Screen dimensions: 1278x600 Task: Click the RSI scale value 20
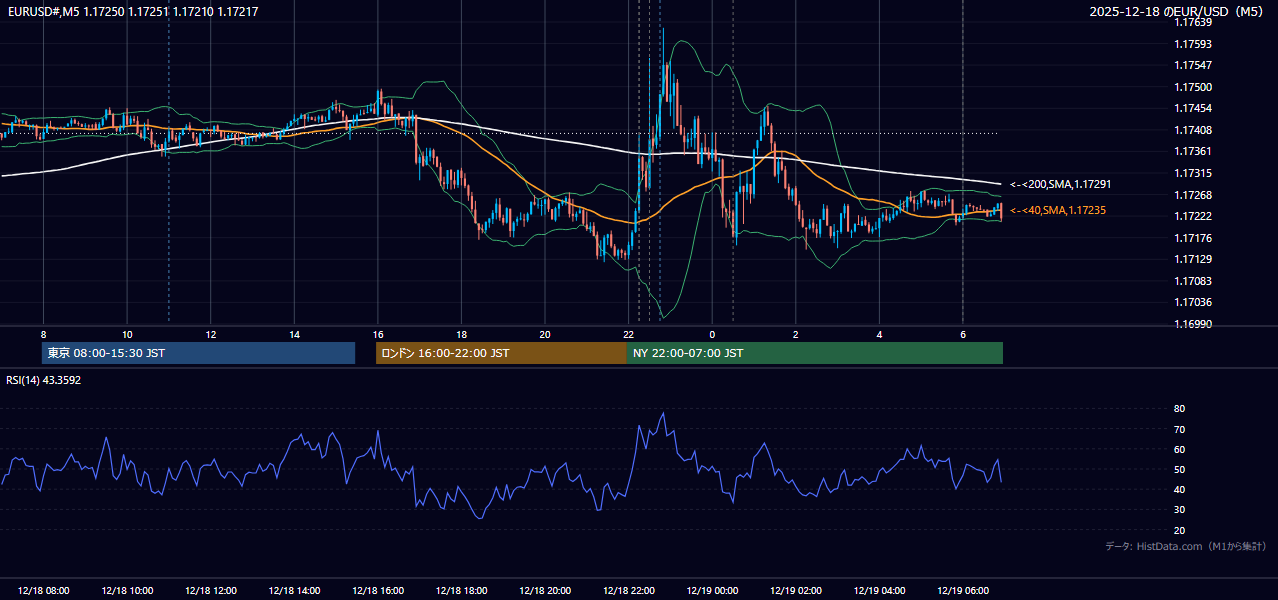1179,531
